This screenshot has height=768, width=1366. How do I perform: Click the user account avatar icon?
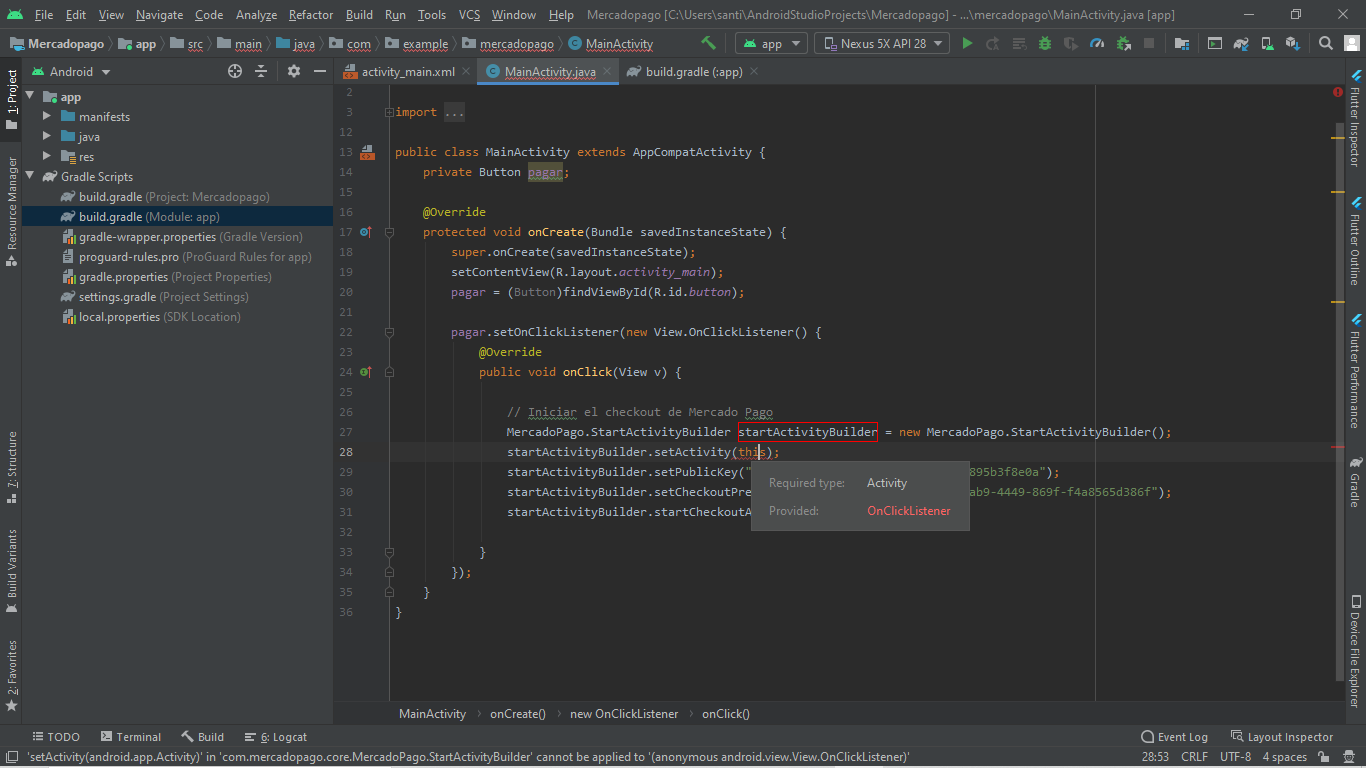tap(1351, 43)
